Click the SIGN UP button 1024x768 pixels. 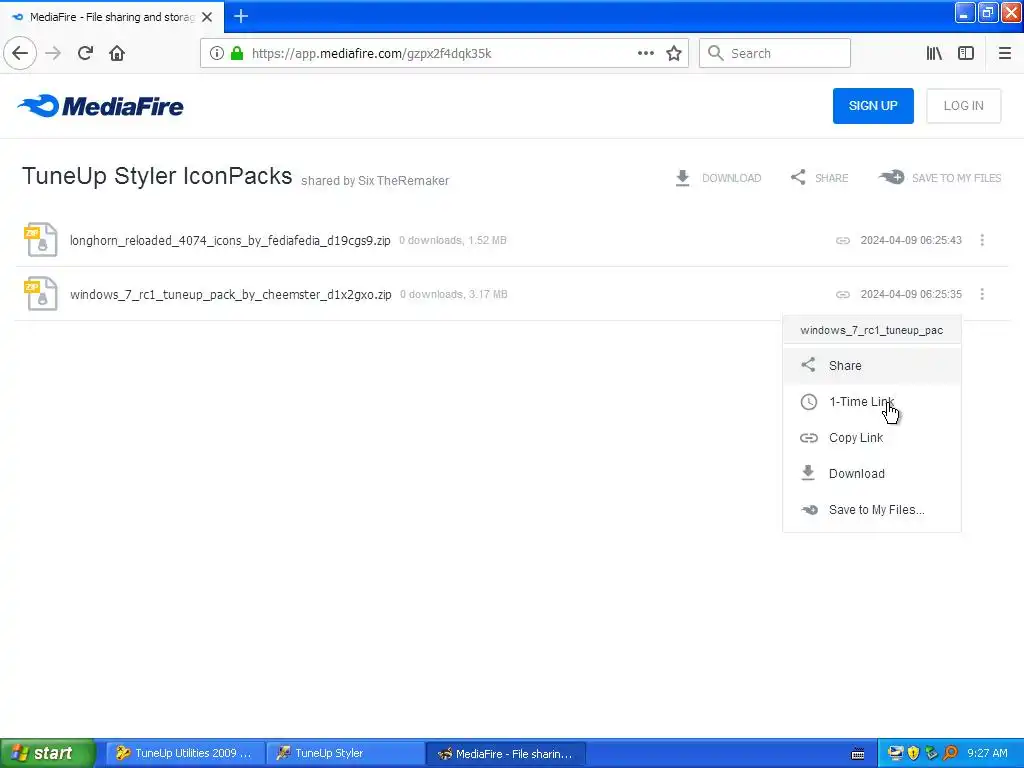(x=872, y=106)
